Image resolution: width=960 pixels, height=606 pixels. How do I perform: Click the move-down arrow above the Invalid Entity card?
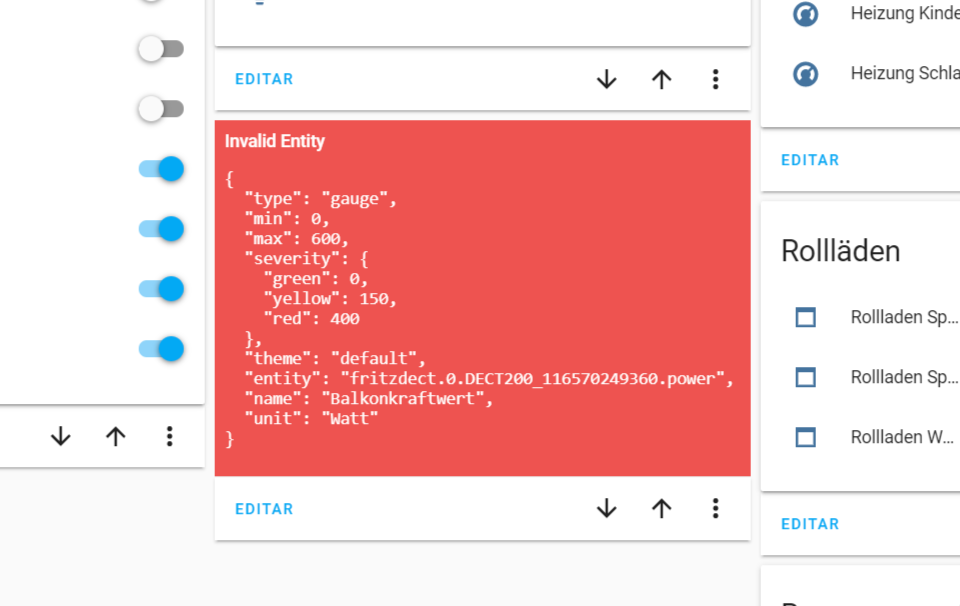[x=606, y=79]
